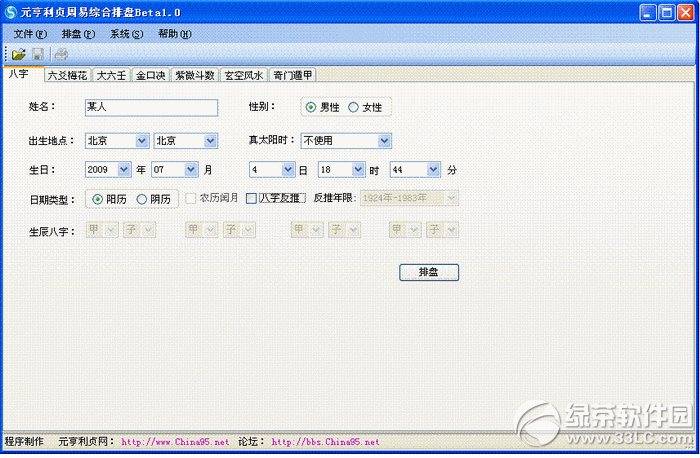Click the print toolbar icon

point(62,53)
